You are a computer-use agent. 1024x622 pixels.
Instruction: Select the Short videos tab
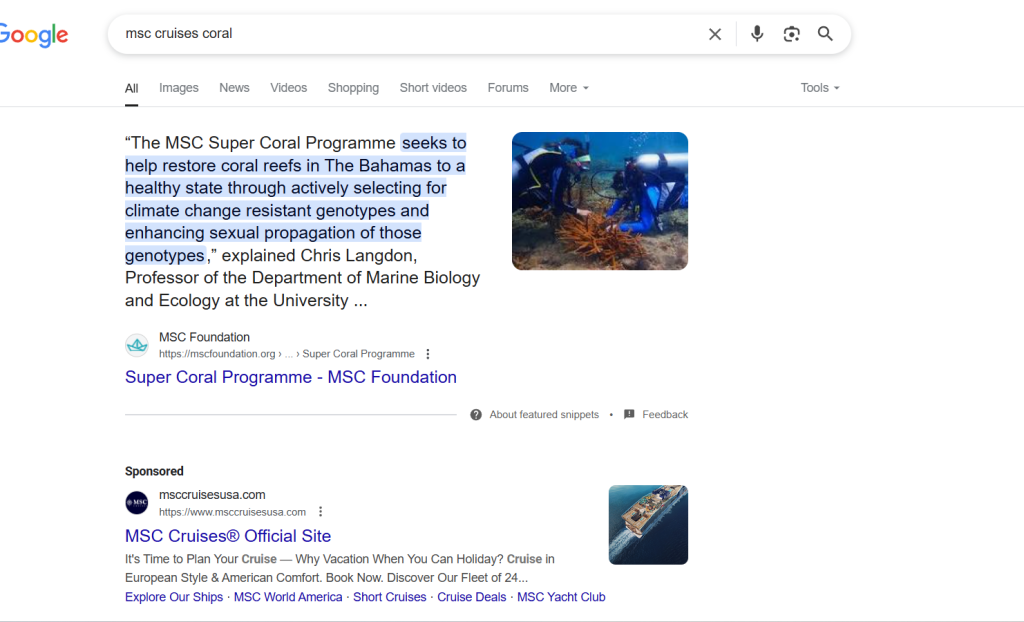(x=433, y=88)
